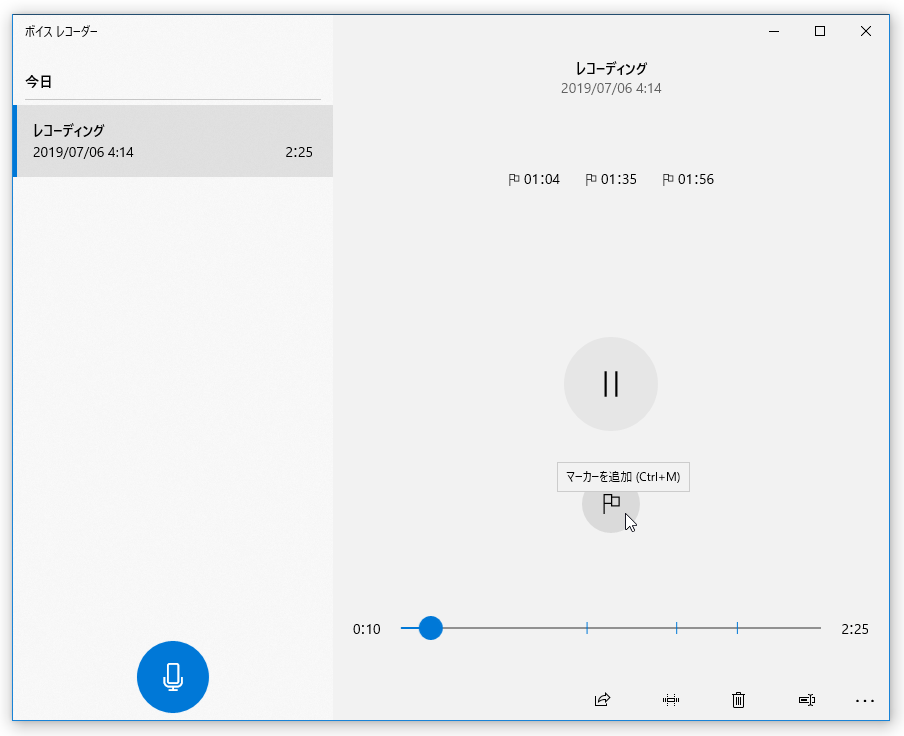Click the second marker tick on the timeline
This screenshot has width=904, height=736.
pos(676,628)
